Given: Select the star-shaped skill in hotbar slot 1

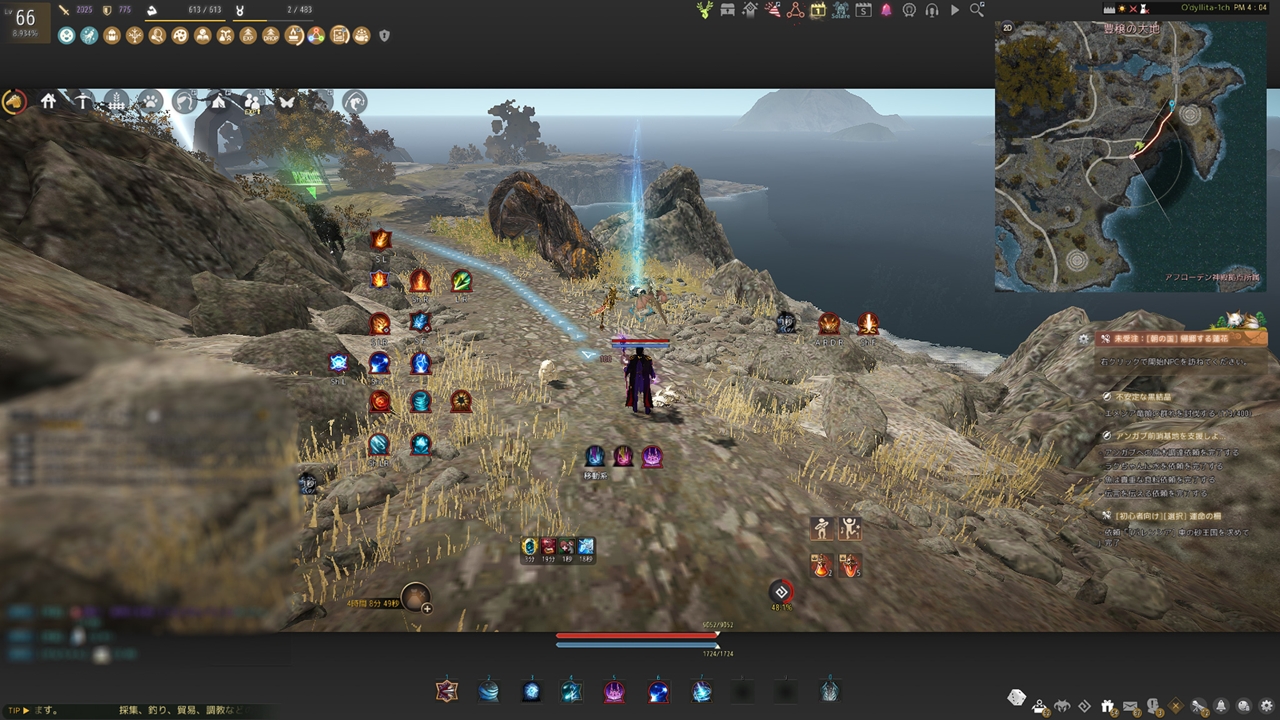Looking at the screenshot, I should [x=446, y=690].
